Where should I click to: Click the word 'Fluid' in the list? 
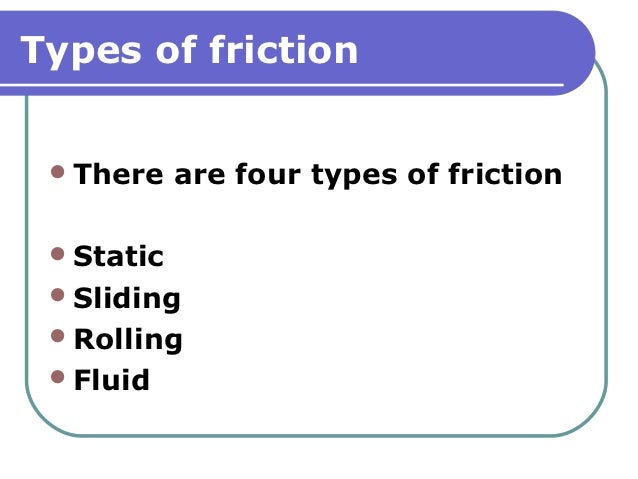(111, 380)
